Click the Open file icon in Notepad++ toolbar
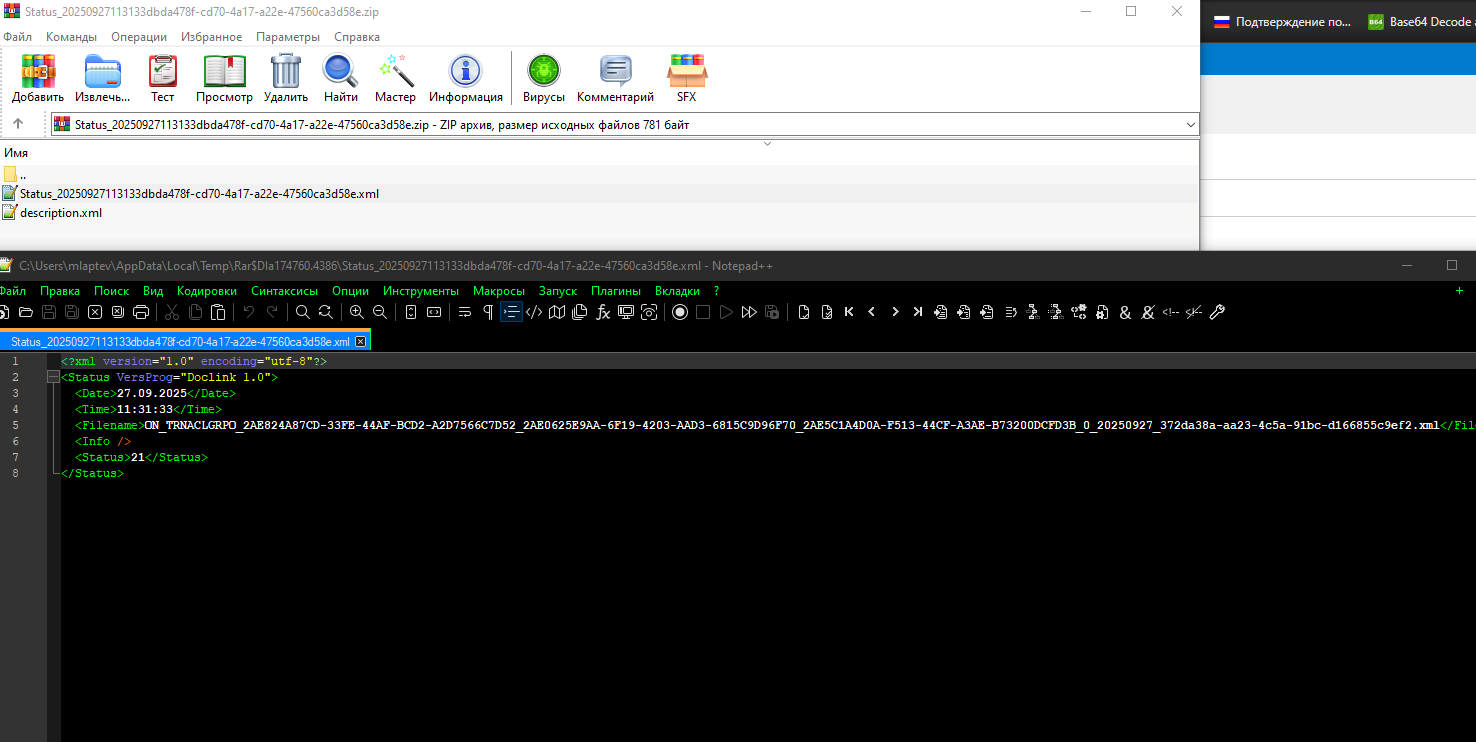This screenshot has width=1476, height=742. pos(26,312)
